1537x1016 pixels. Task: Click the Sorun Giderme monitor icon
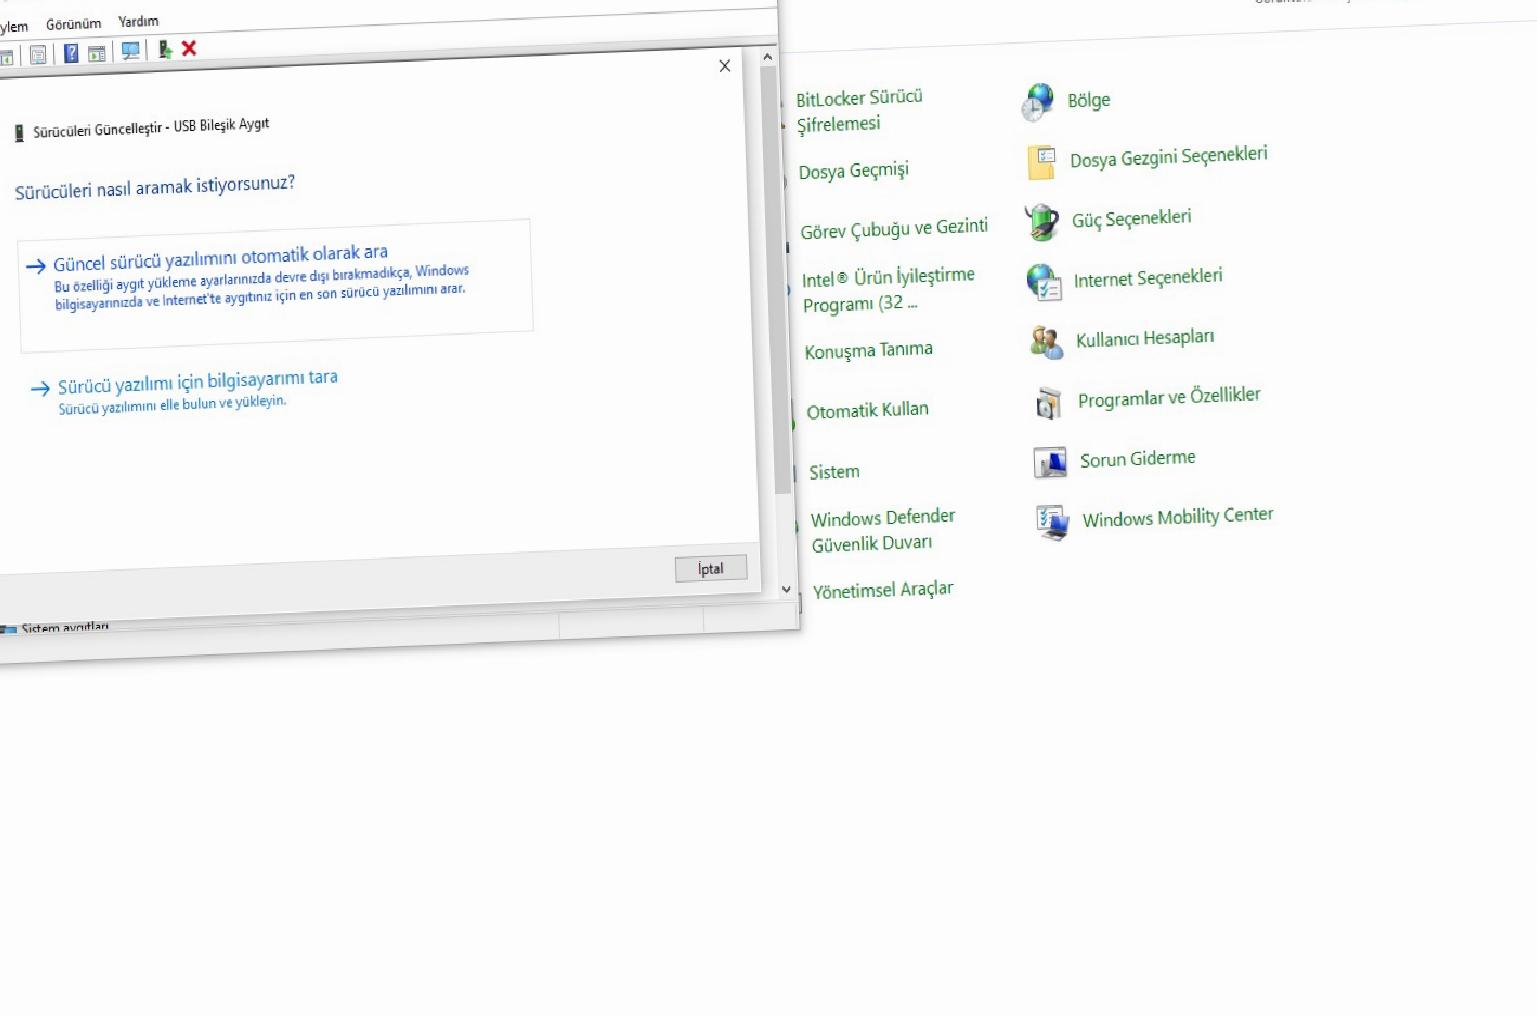click(x=1050, y=462)
